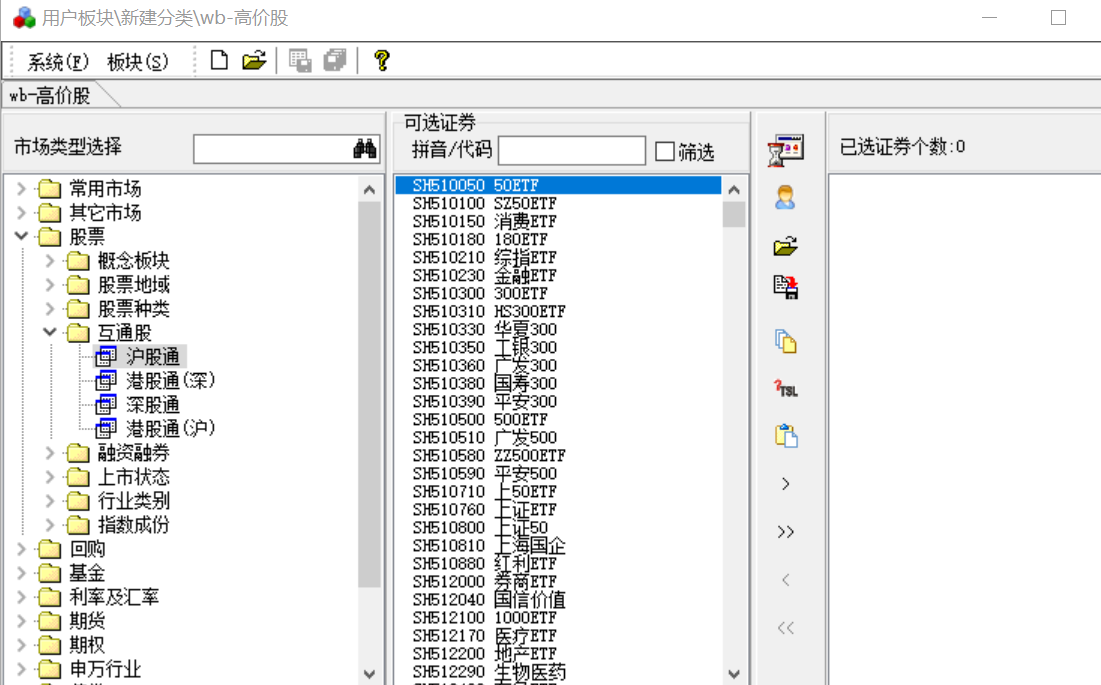Select 深股通 tree item
This screenshot has height=685, width=1101.
tap(152, 404)
